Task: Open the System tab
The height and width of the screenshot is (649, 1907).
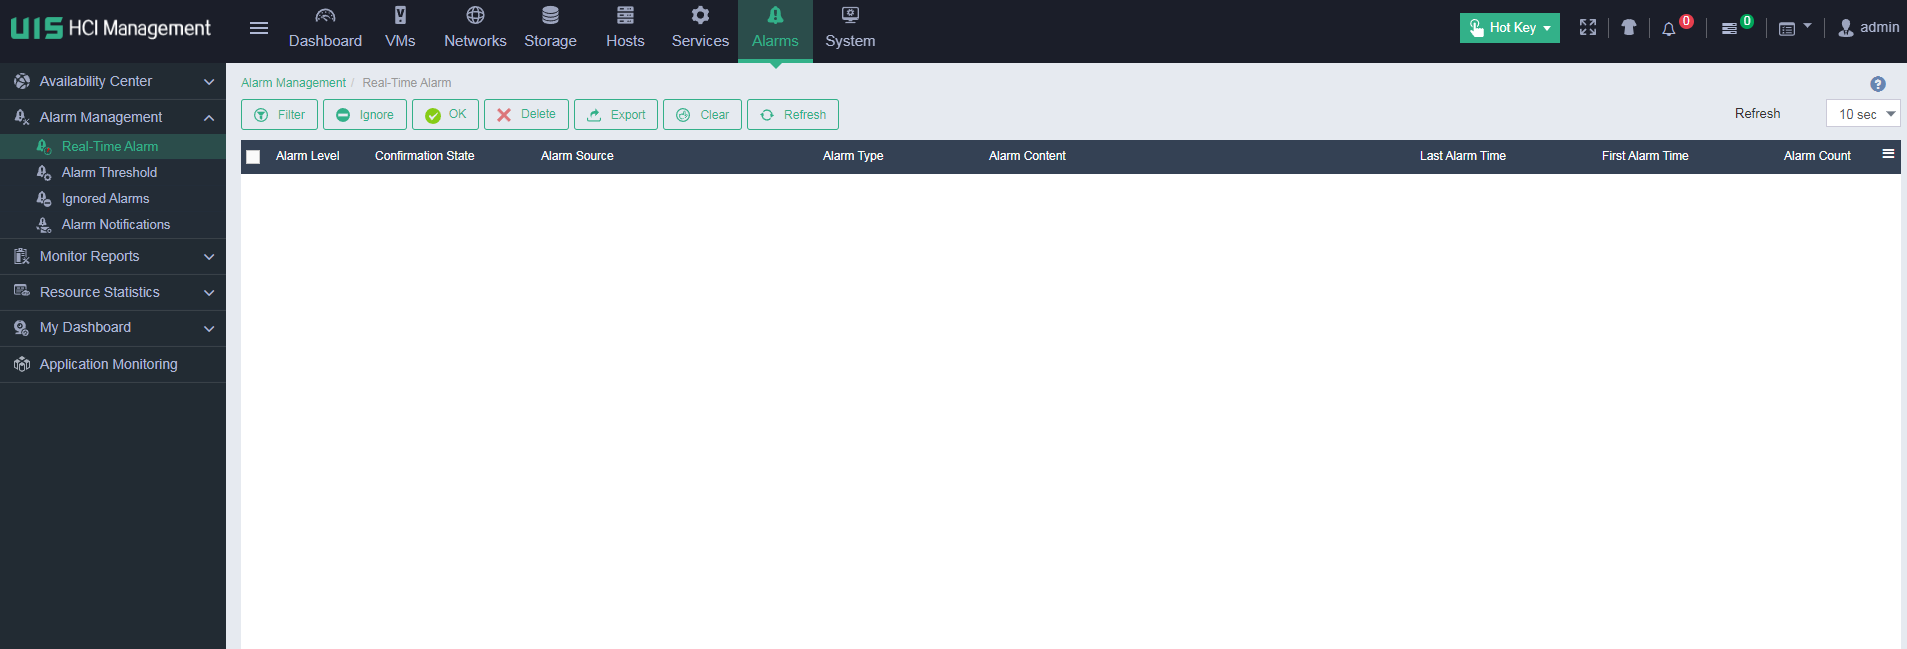Action: pos(850,28)
